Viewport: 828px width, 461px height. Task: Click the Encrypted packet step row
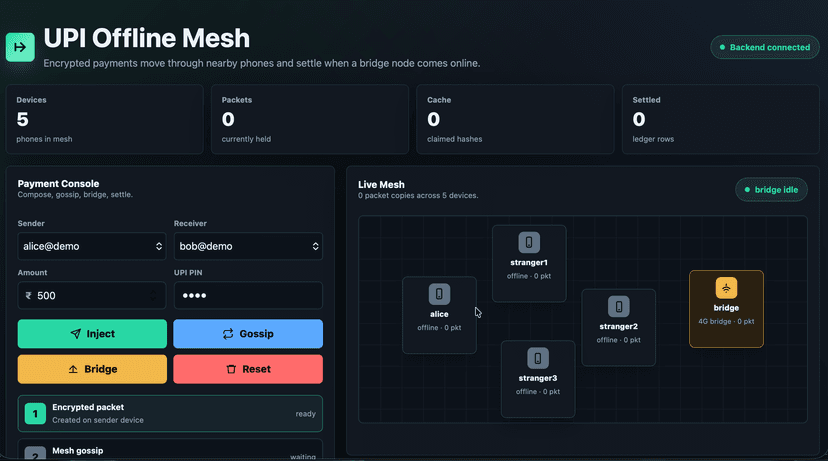point(170,413)
